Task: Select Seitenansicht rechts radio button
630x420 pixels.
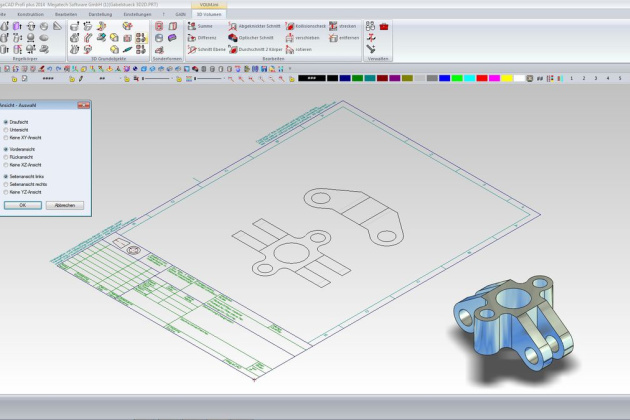Action: pos(6,183)
